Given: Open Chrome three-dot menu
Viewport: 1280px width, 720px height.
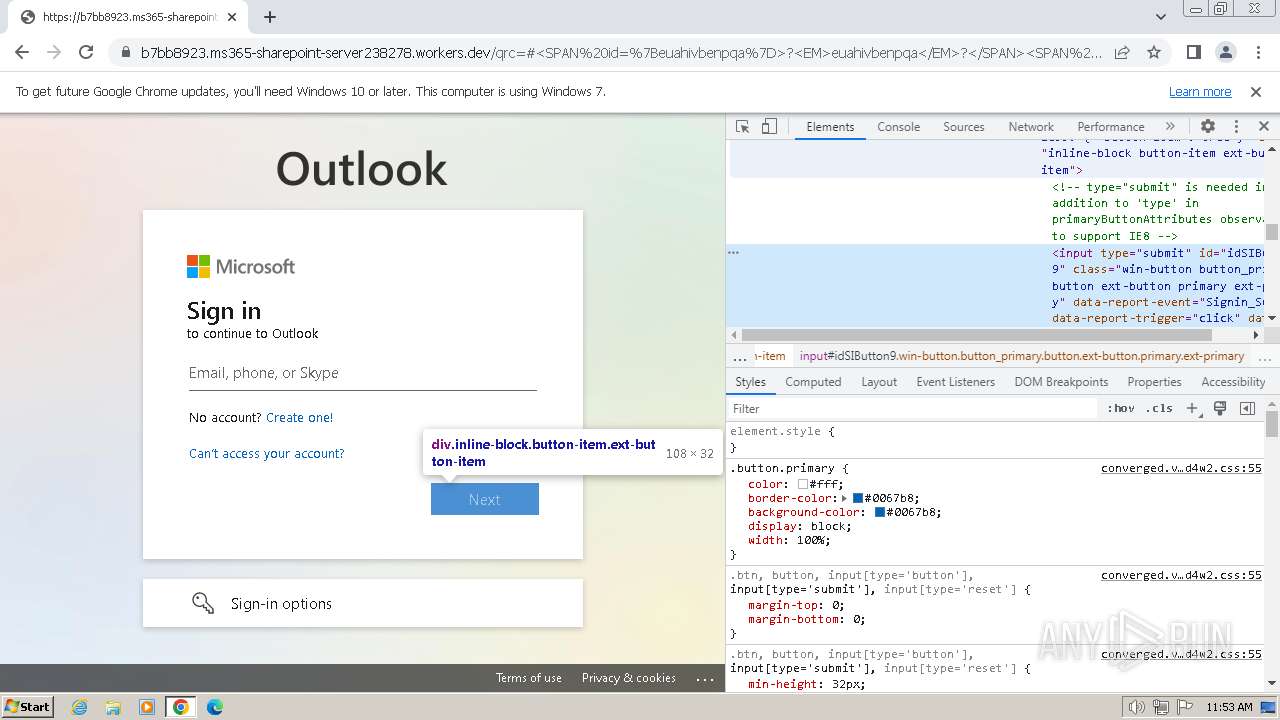Looking at the screenshot, I should pyautogui.click(x=1257, y=52).
